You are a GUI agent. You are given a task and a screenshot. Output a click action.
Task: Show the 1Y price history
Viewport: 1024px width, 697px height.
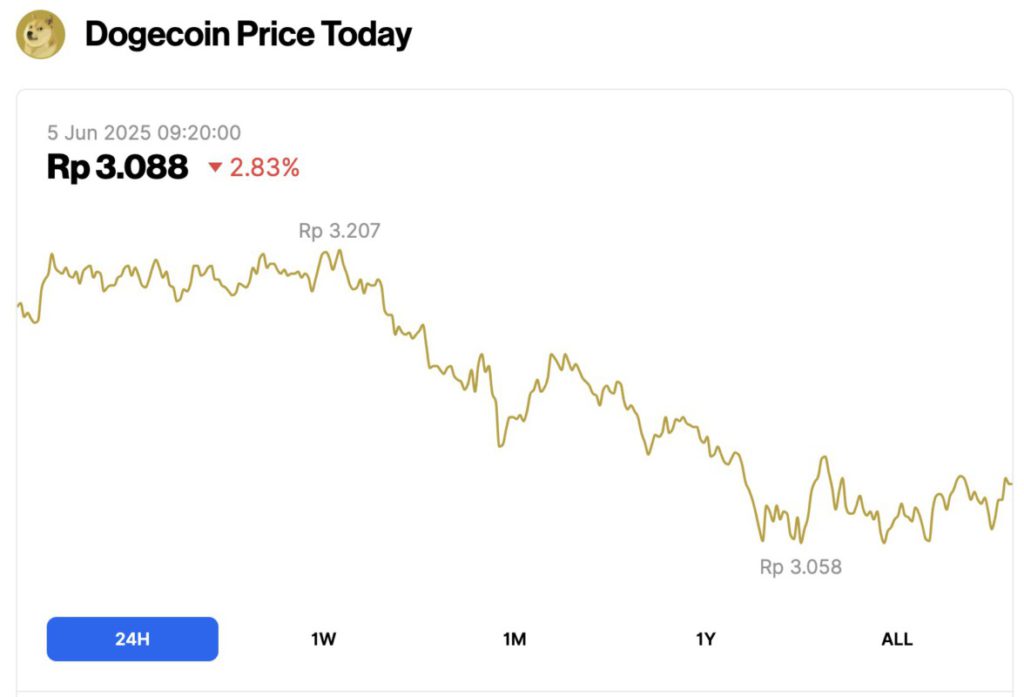[x=705, y=638]
